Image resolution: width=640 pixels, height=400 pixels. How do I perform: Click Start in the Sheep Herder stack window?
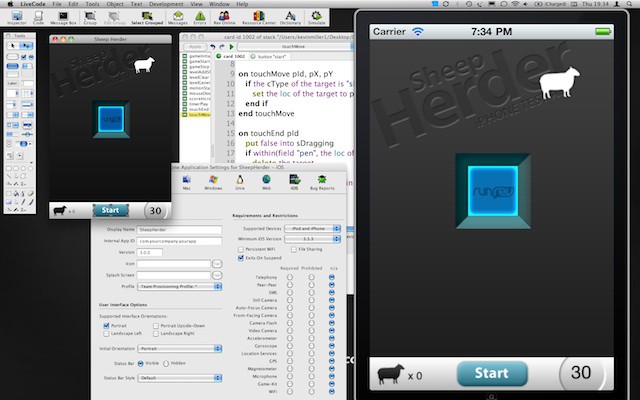point(113,210)
